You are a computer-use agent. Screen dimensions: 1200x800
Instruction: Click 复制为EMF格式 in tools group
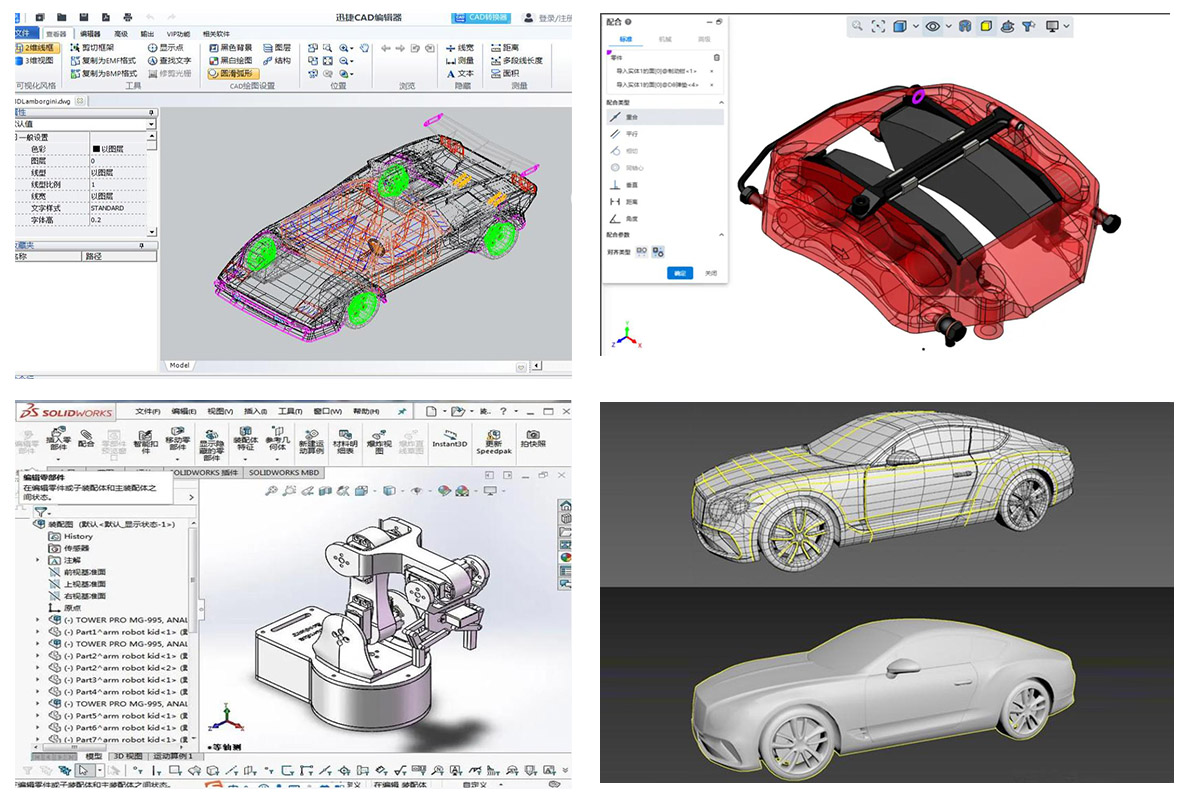pyautogui.click(x=103, y=61)
